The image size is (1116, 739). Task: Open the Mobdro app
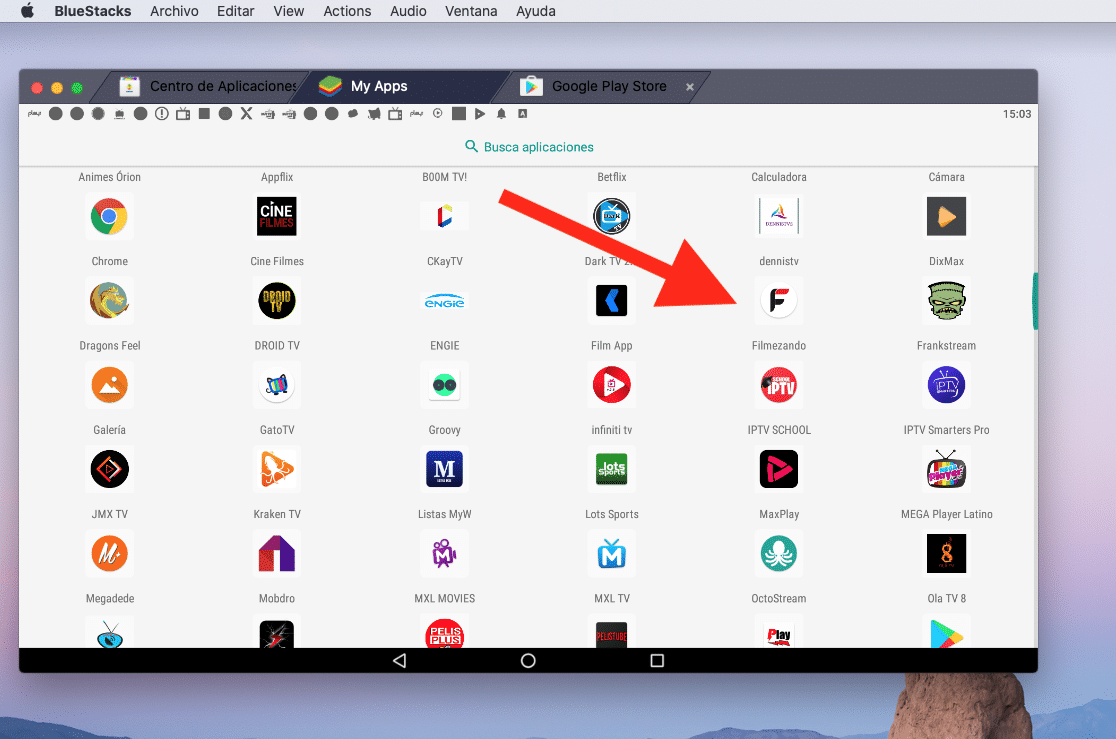(277, 553)
